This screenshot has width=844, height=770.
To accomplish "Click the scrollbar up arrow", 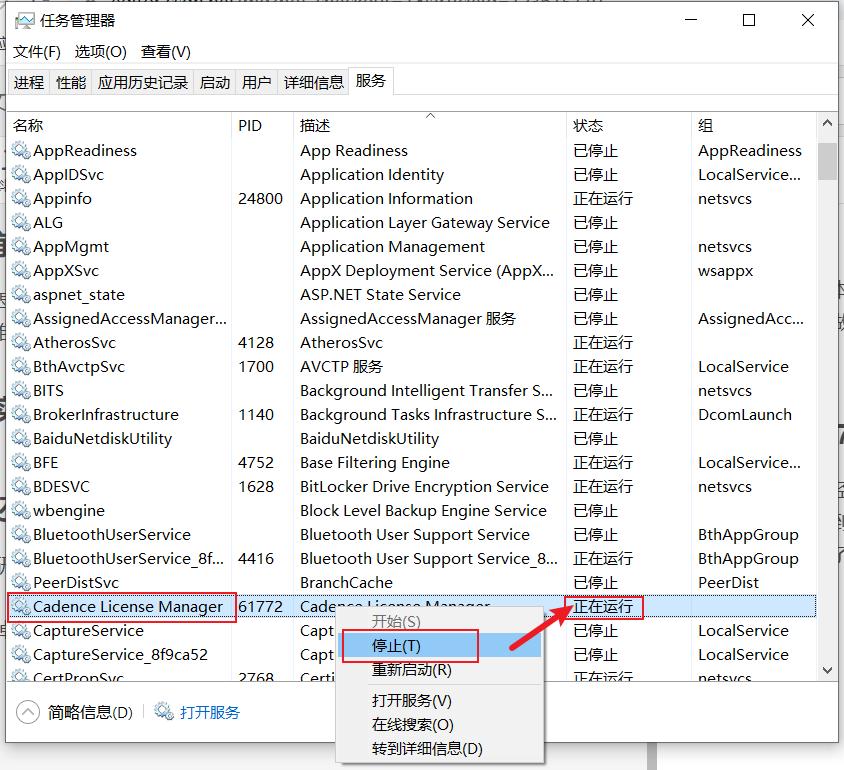I will click(x=827, y=123).
